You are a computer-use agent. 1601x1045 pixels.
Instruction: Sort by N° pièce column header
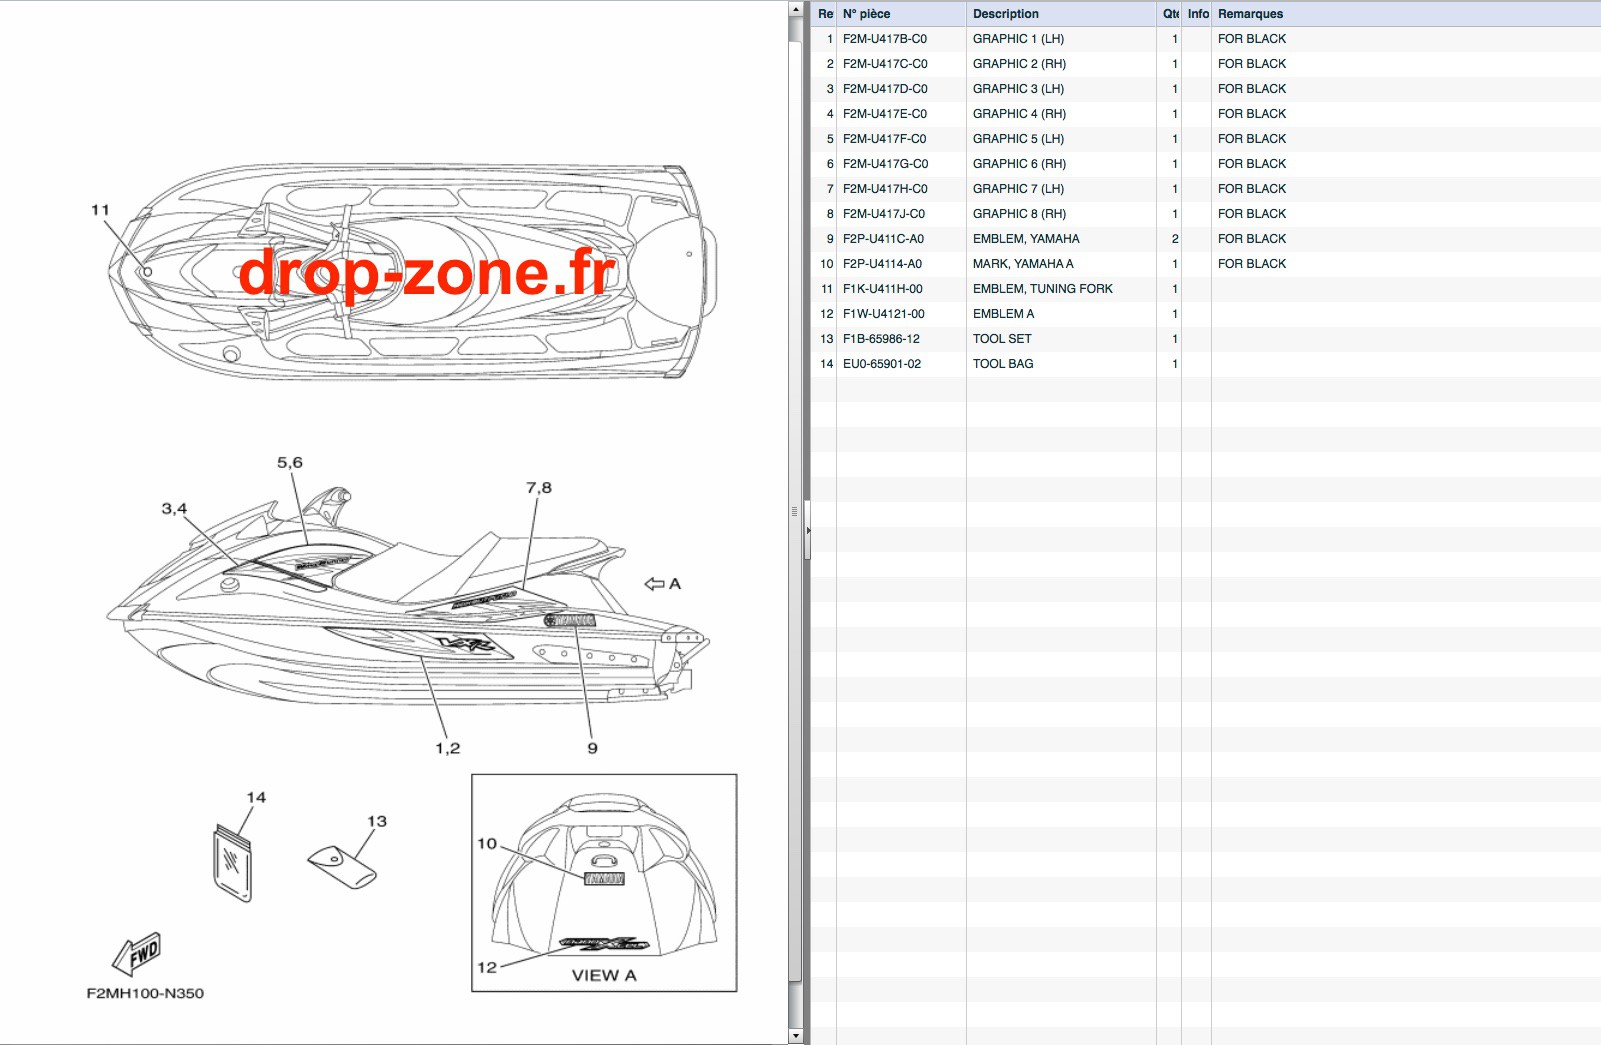901,14
